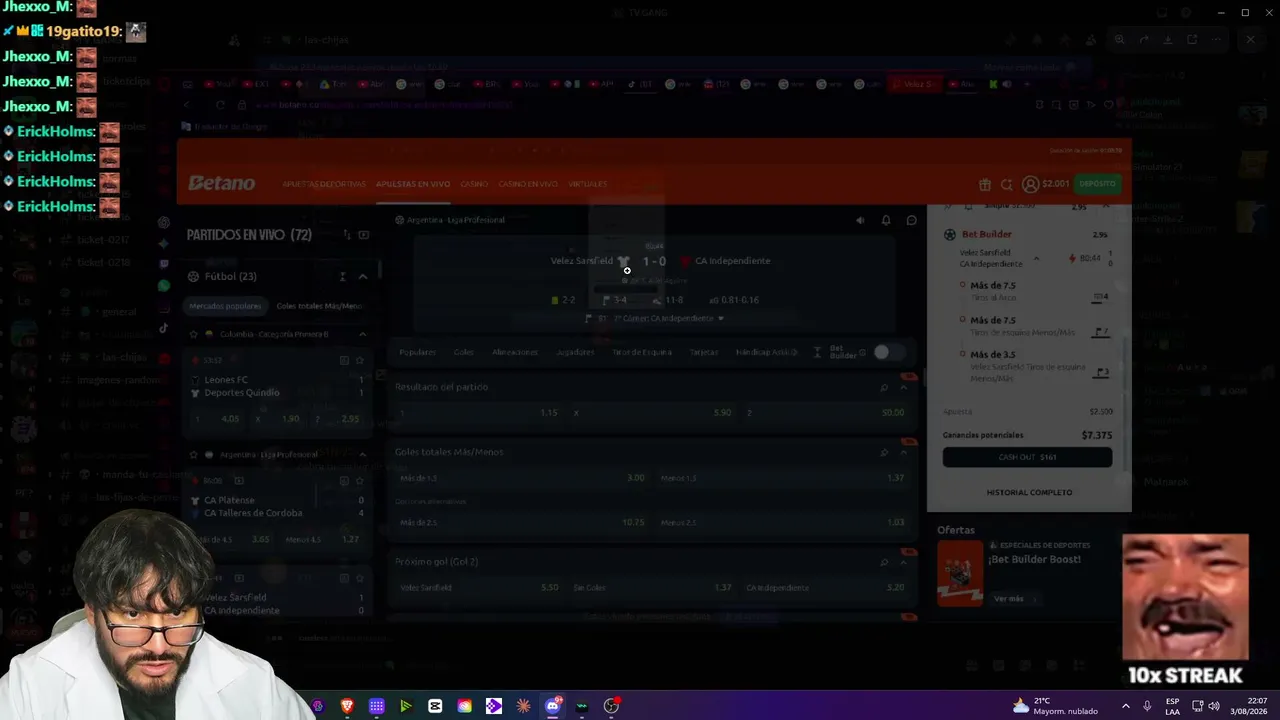Collapse the Resultado del partido section
Screen dimensions: 1280x720
[x=904, y=387]
